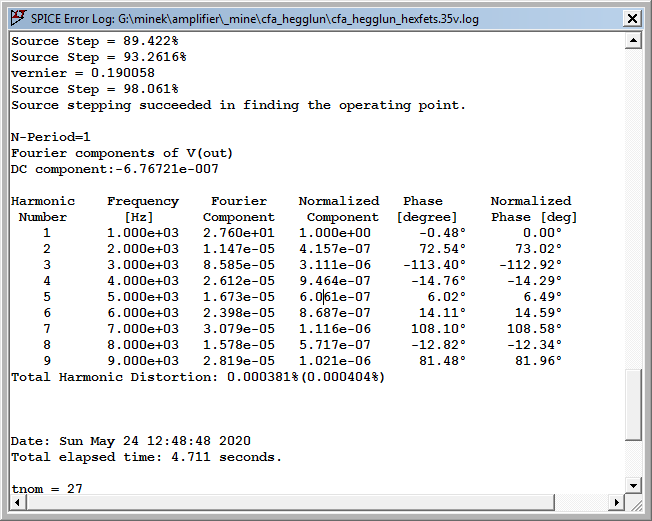The height and width of the screenshot is (521, 652).
Task: Click the 'Date: Sun May 24' line
Action: click(131, 441)
